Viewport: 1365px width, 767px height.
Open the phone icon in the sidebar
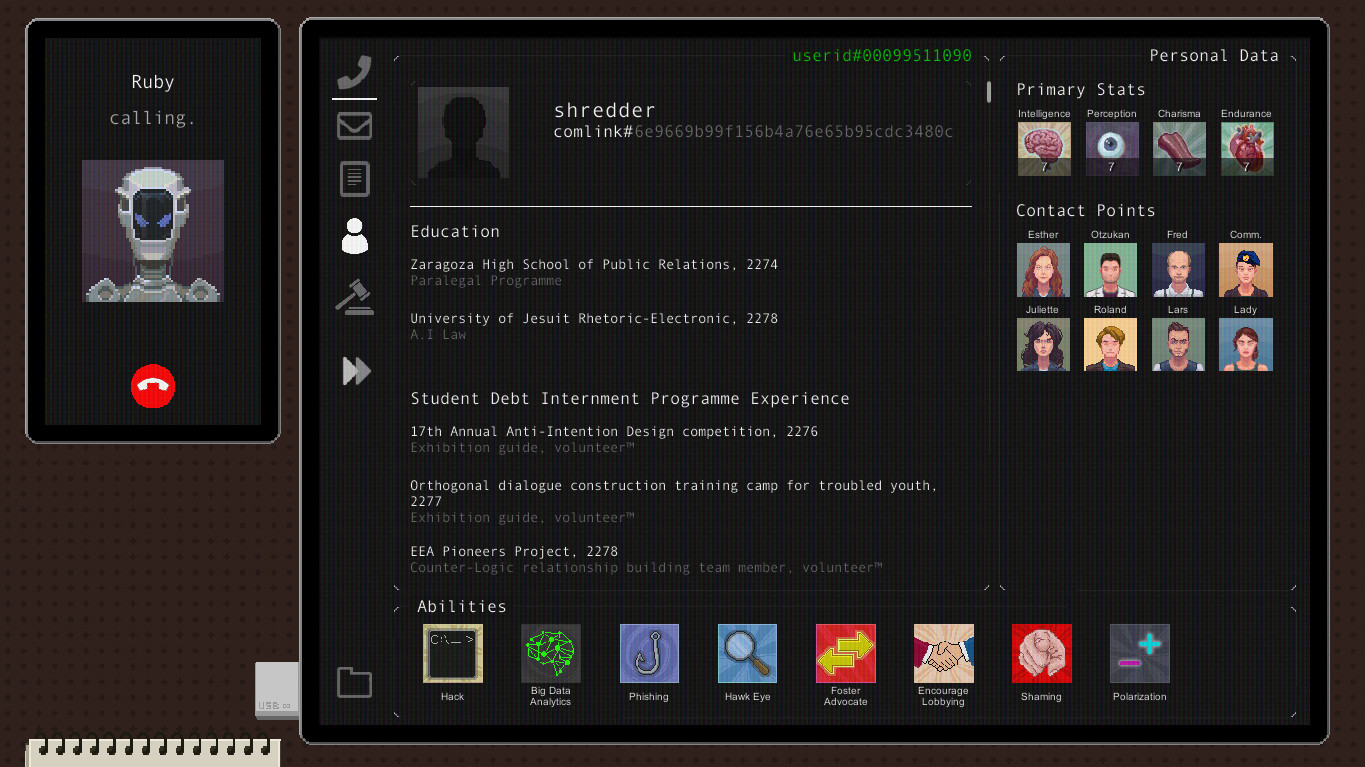(354, 71)
